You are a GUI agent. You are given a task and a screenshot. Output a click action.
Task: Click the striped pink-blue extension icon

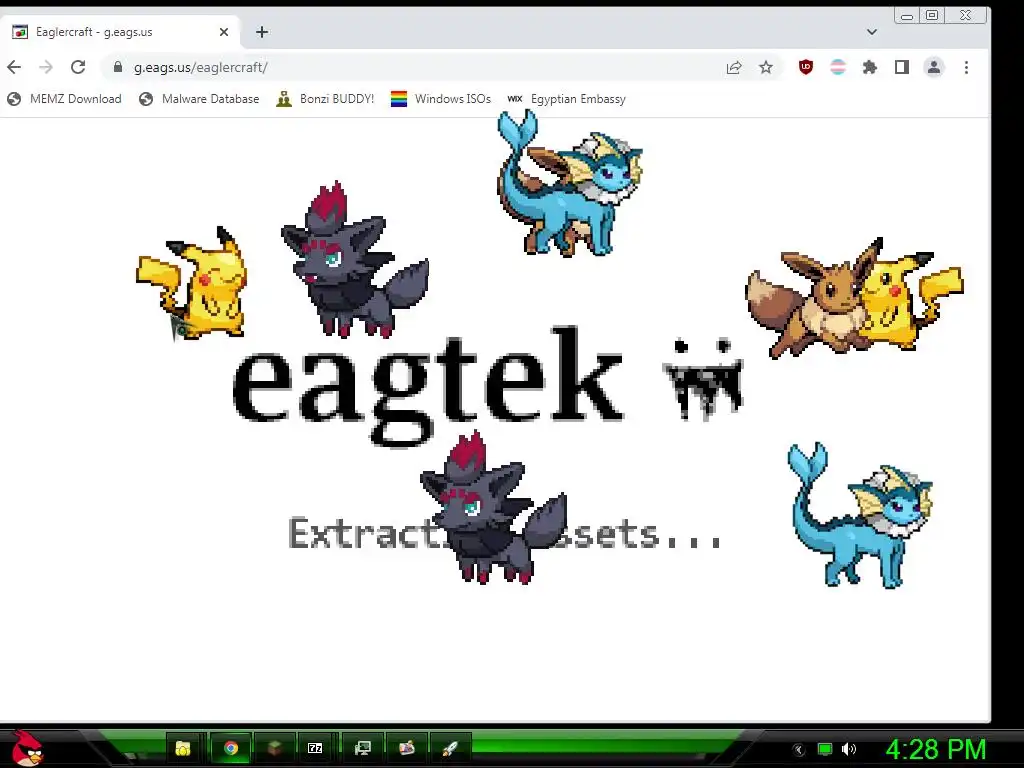pyautogui.click(x=838, y=67)
